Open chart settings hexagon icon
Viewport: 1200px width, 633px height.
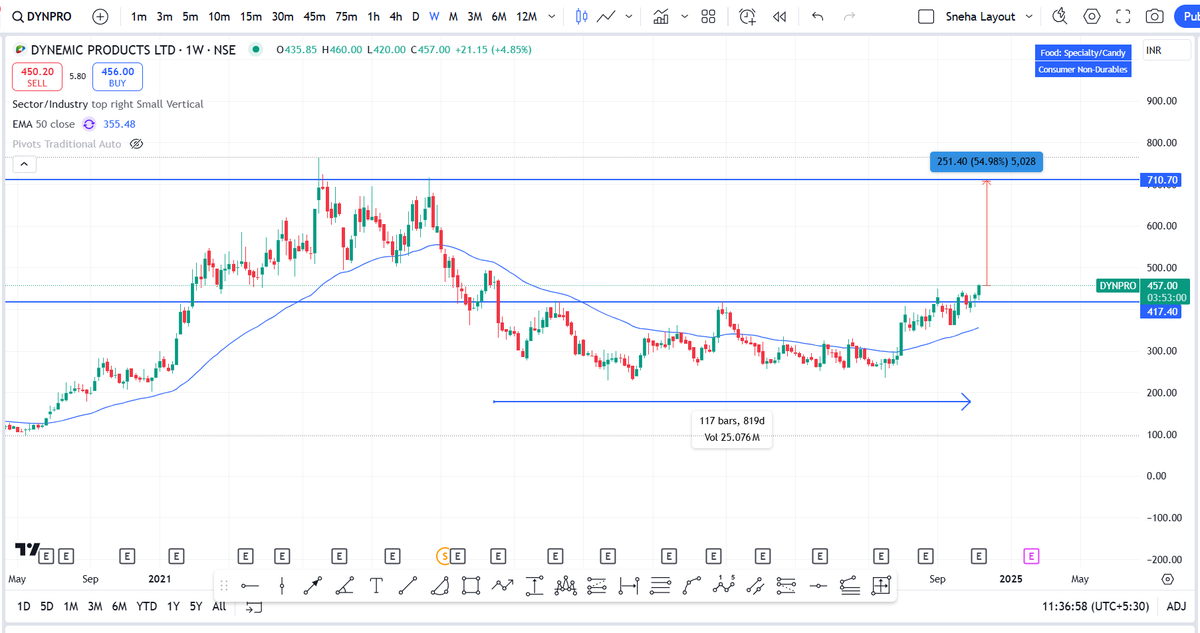1092,17
